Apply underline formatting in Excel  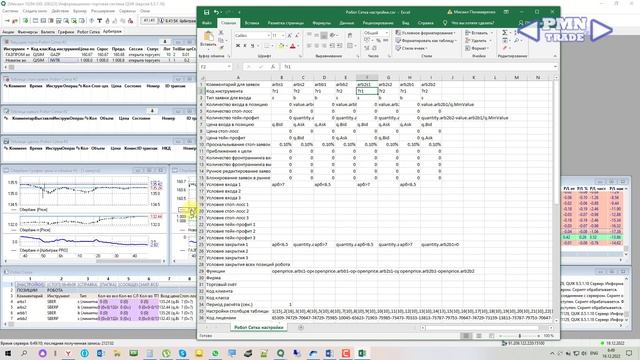click(x=252, y=46)
